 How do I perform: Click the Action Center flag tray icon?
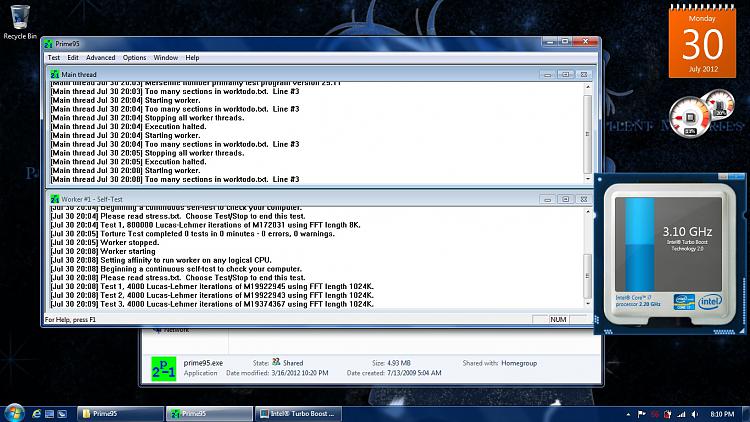pos(641,414)
